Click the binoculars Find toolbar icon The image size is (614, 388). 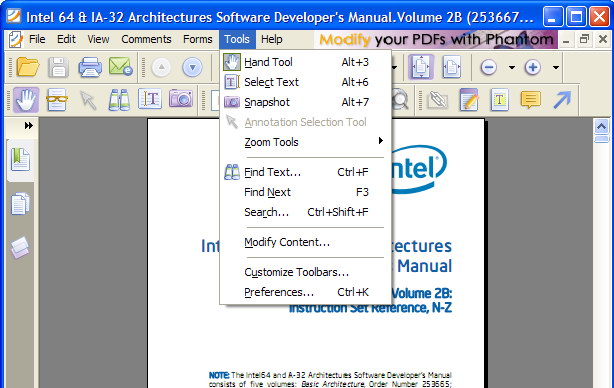pyautogui.click(x=119, y=100)
